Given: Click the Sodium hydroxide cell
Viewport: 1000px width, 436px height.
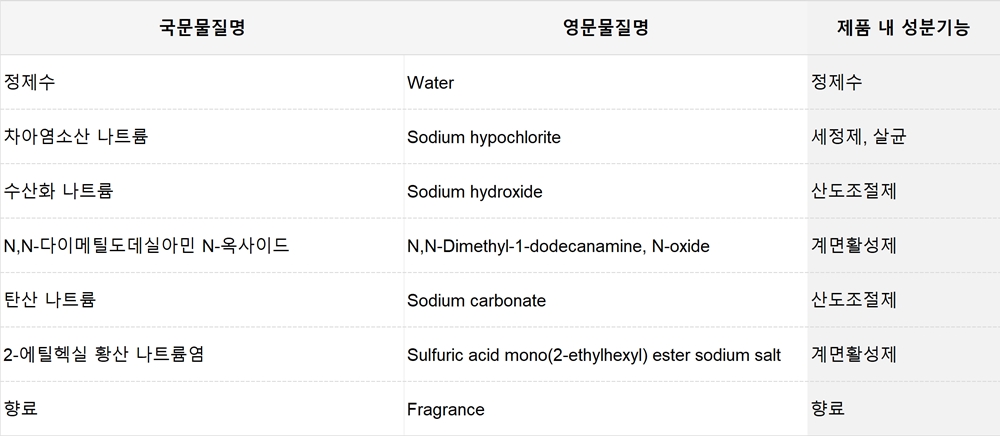Looking at the screenshot, I should coord(606,191).
